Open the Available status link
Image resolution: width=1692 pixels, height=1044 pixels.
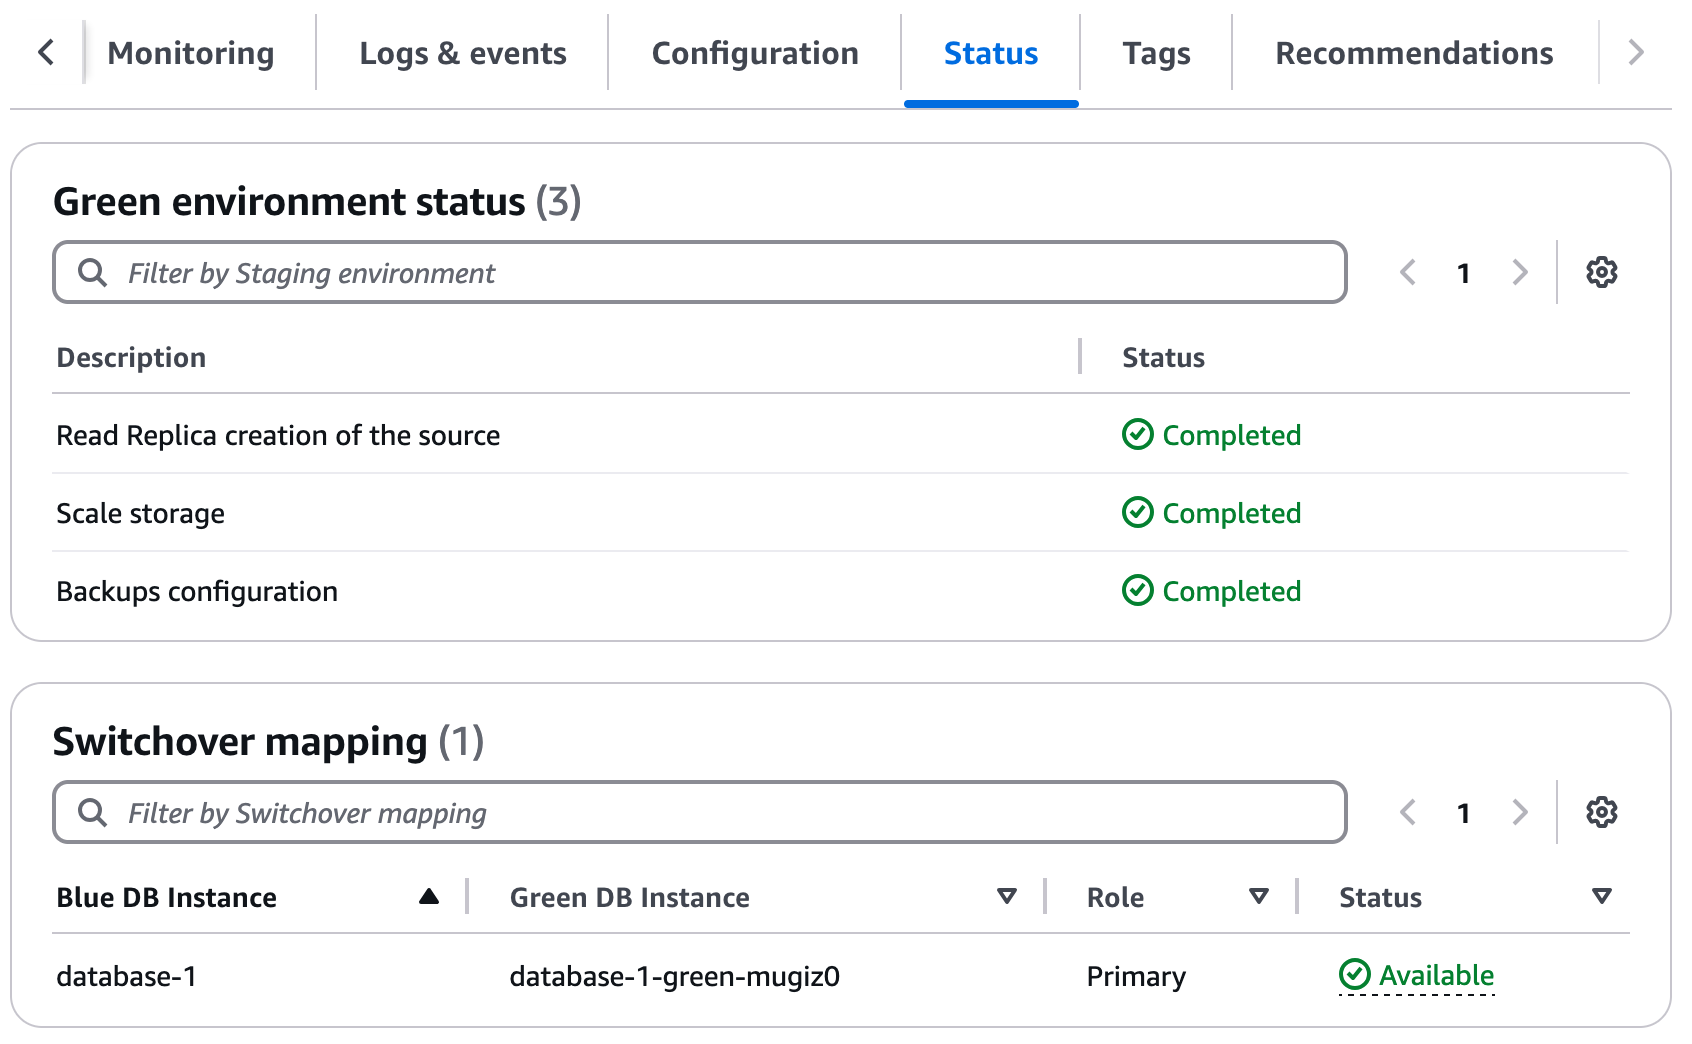pyautogui.click(x=1437, y=974)
